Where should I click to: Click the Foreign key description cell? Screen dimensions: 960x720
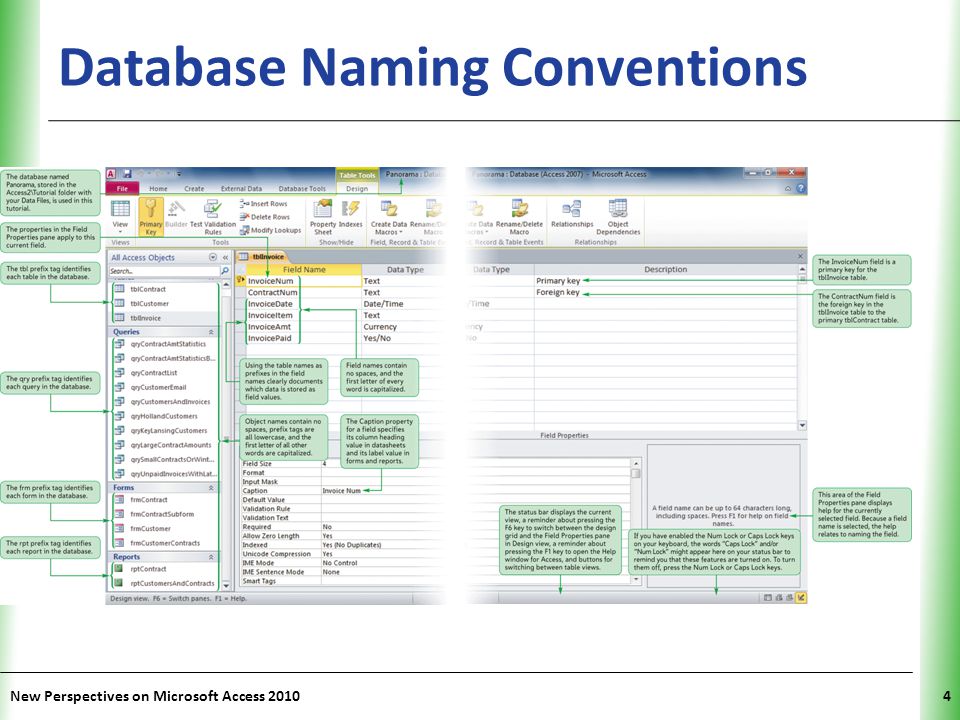[x=666, y=293]
